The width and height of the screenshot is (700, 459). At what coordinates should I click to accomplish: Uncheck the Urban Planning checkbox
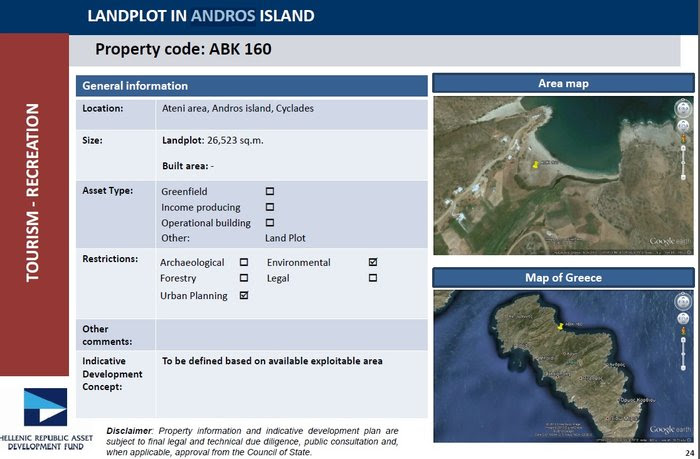pos(244,296)
